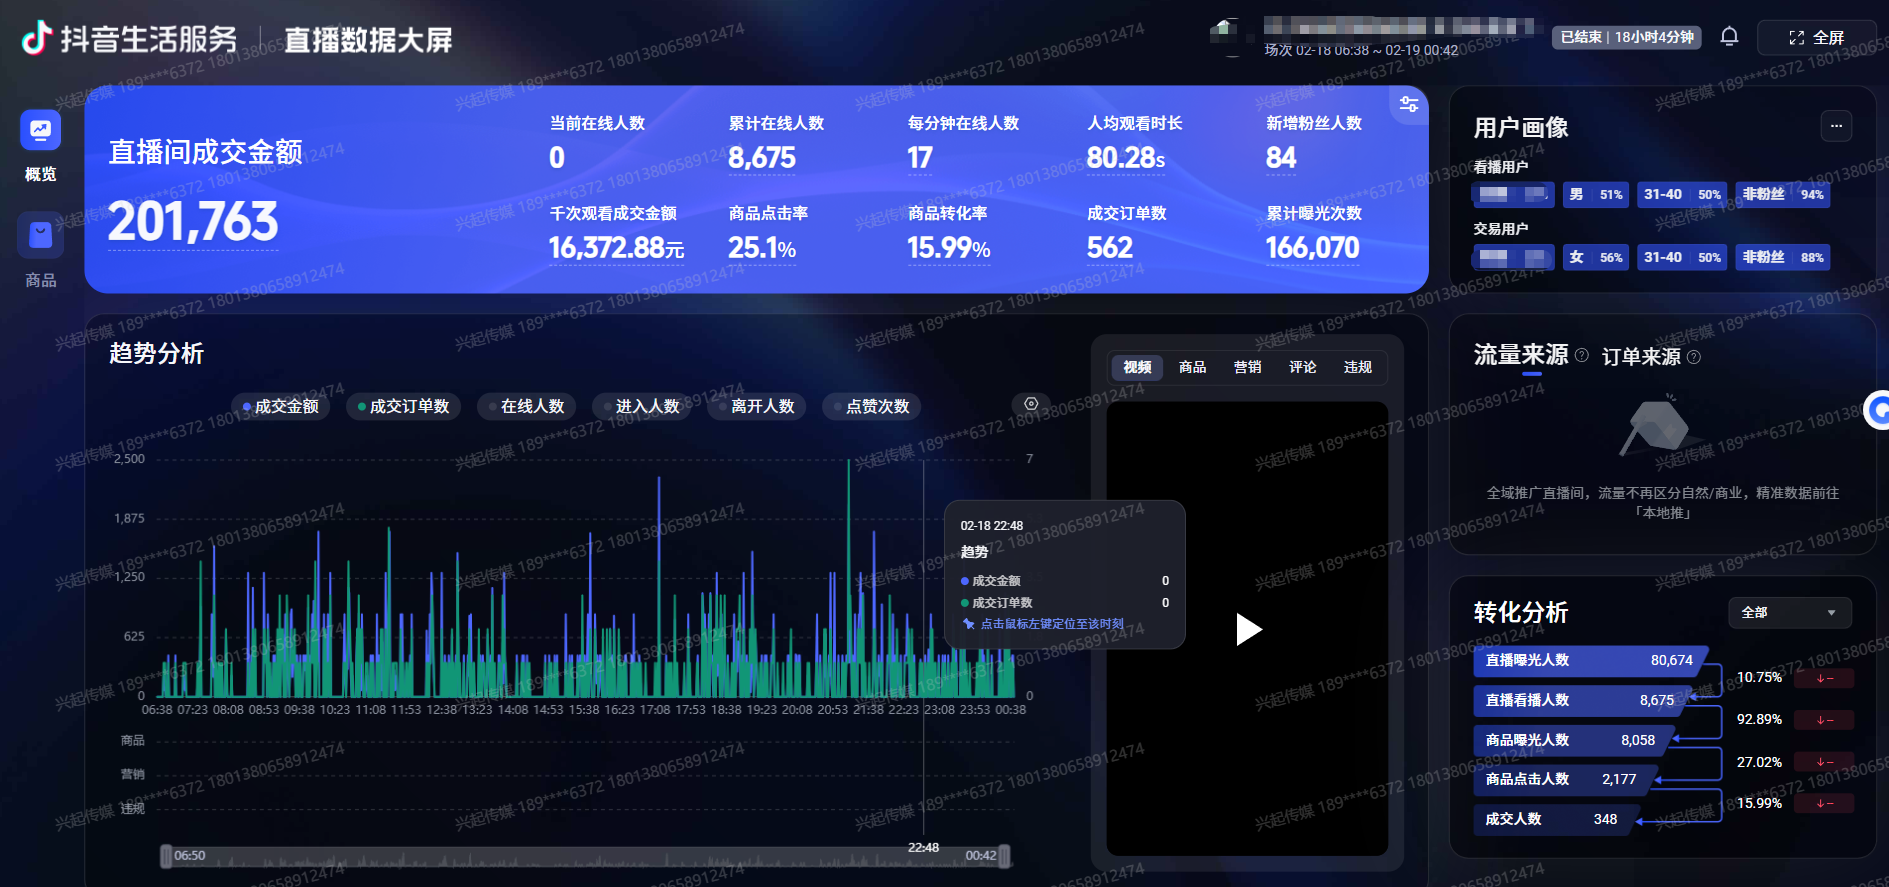Click the 非粉丝 88% buyer tag

point(1783,257)
